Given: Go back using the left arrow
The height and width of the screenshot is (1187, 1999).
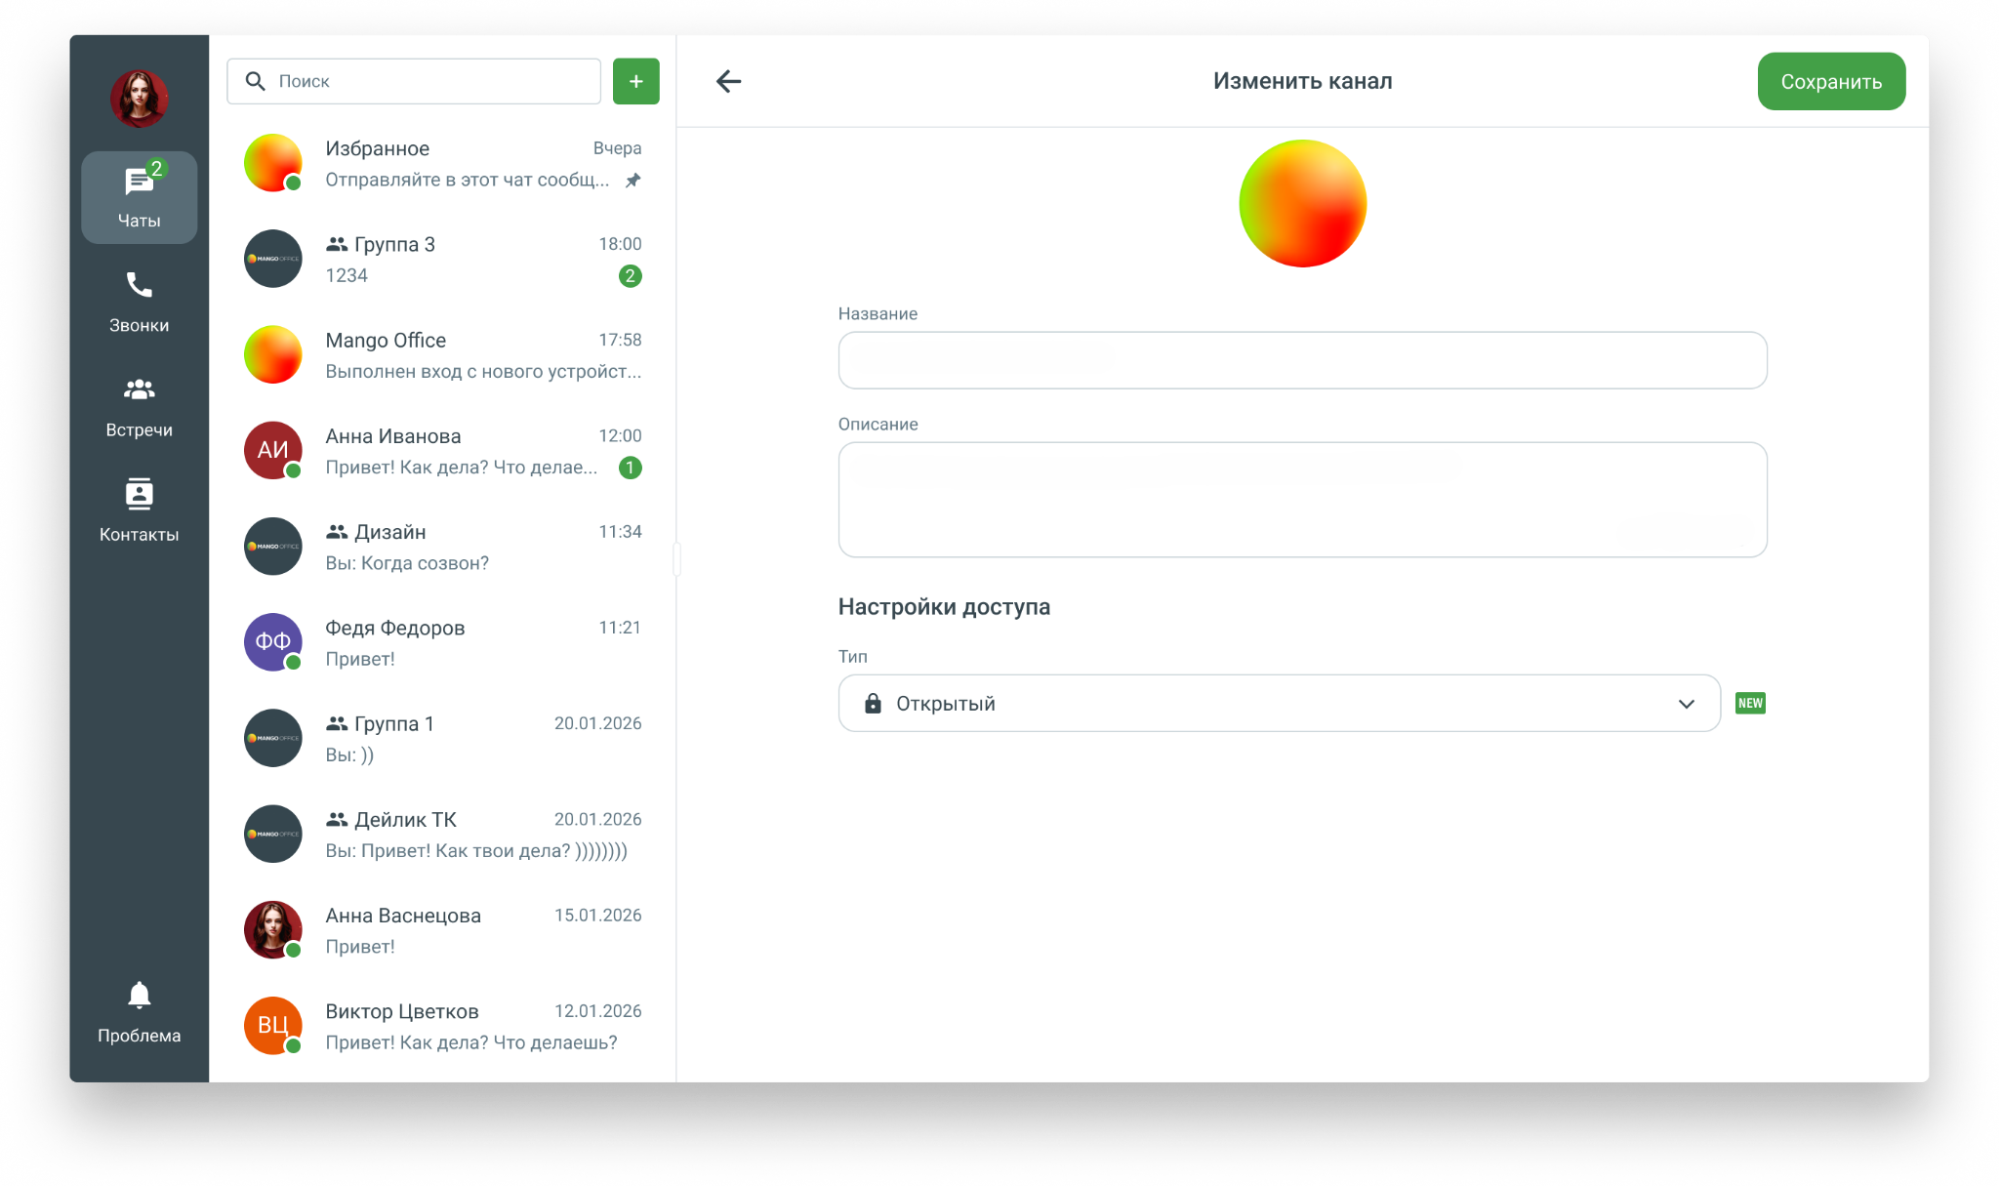Looking at the screenshot, I should click(729, 81).
